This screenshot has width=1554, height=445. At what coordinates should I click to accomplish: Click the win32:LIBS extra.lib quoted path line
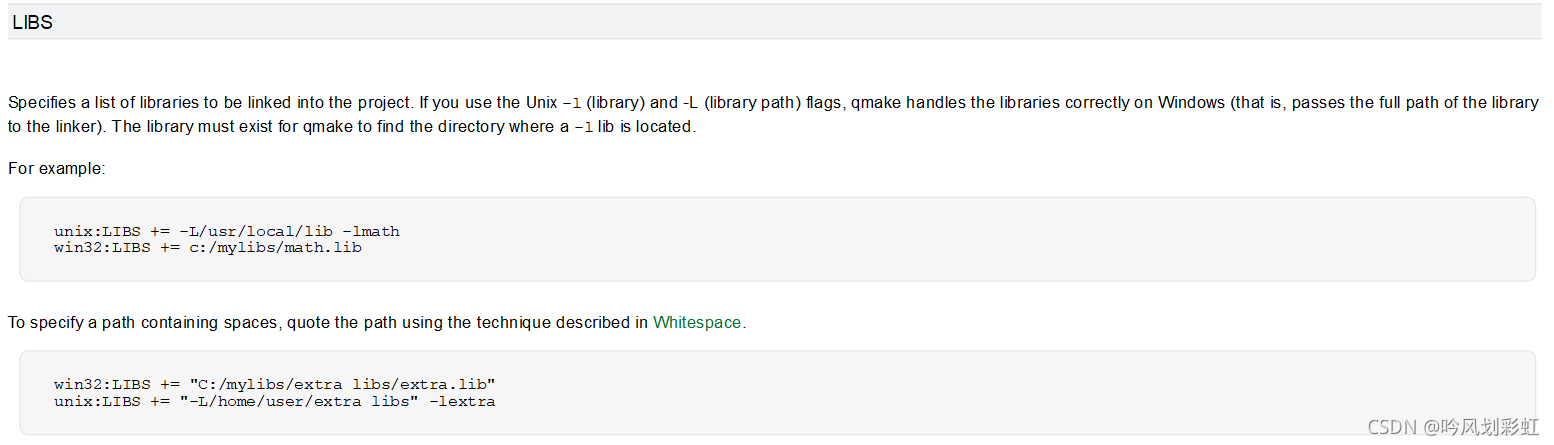(x=275, y=384)
